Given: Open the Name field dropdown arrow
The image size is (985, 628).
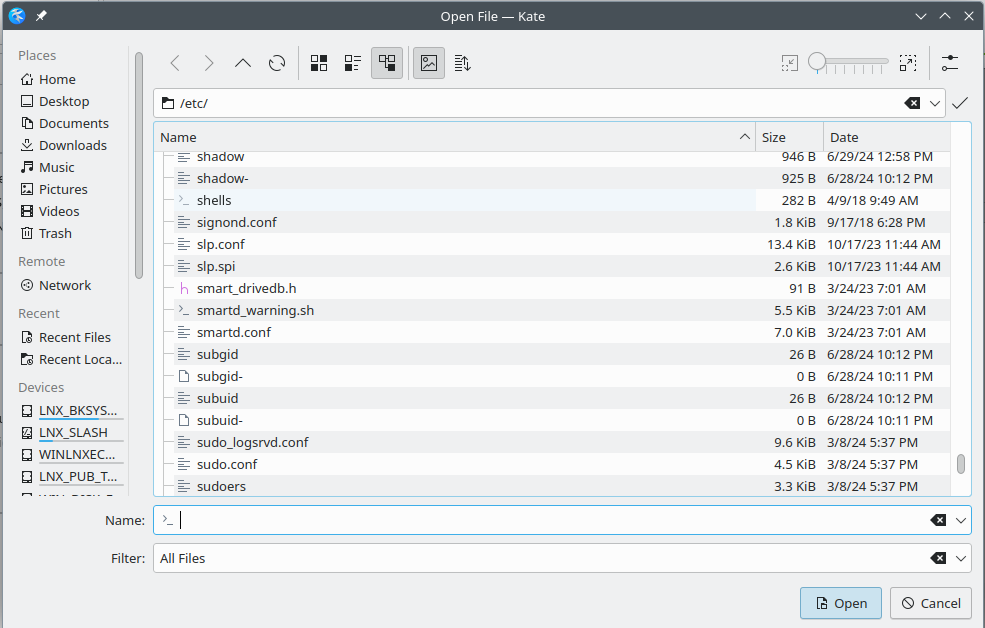Looking at the screenshot, I should [x=961, y=520].
